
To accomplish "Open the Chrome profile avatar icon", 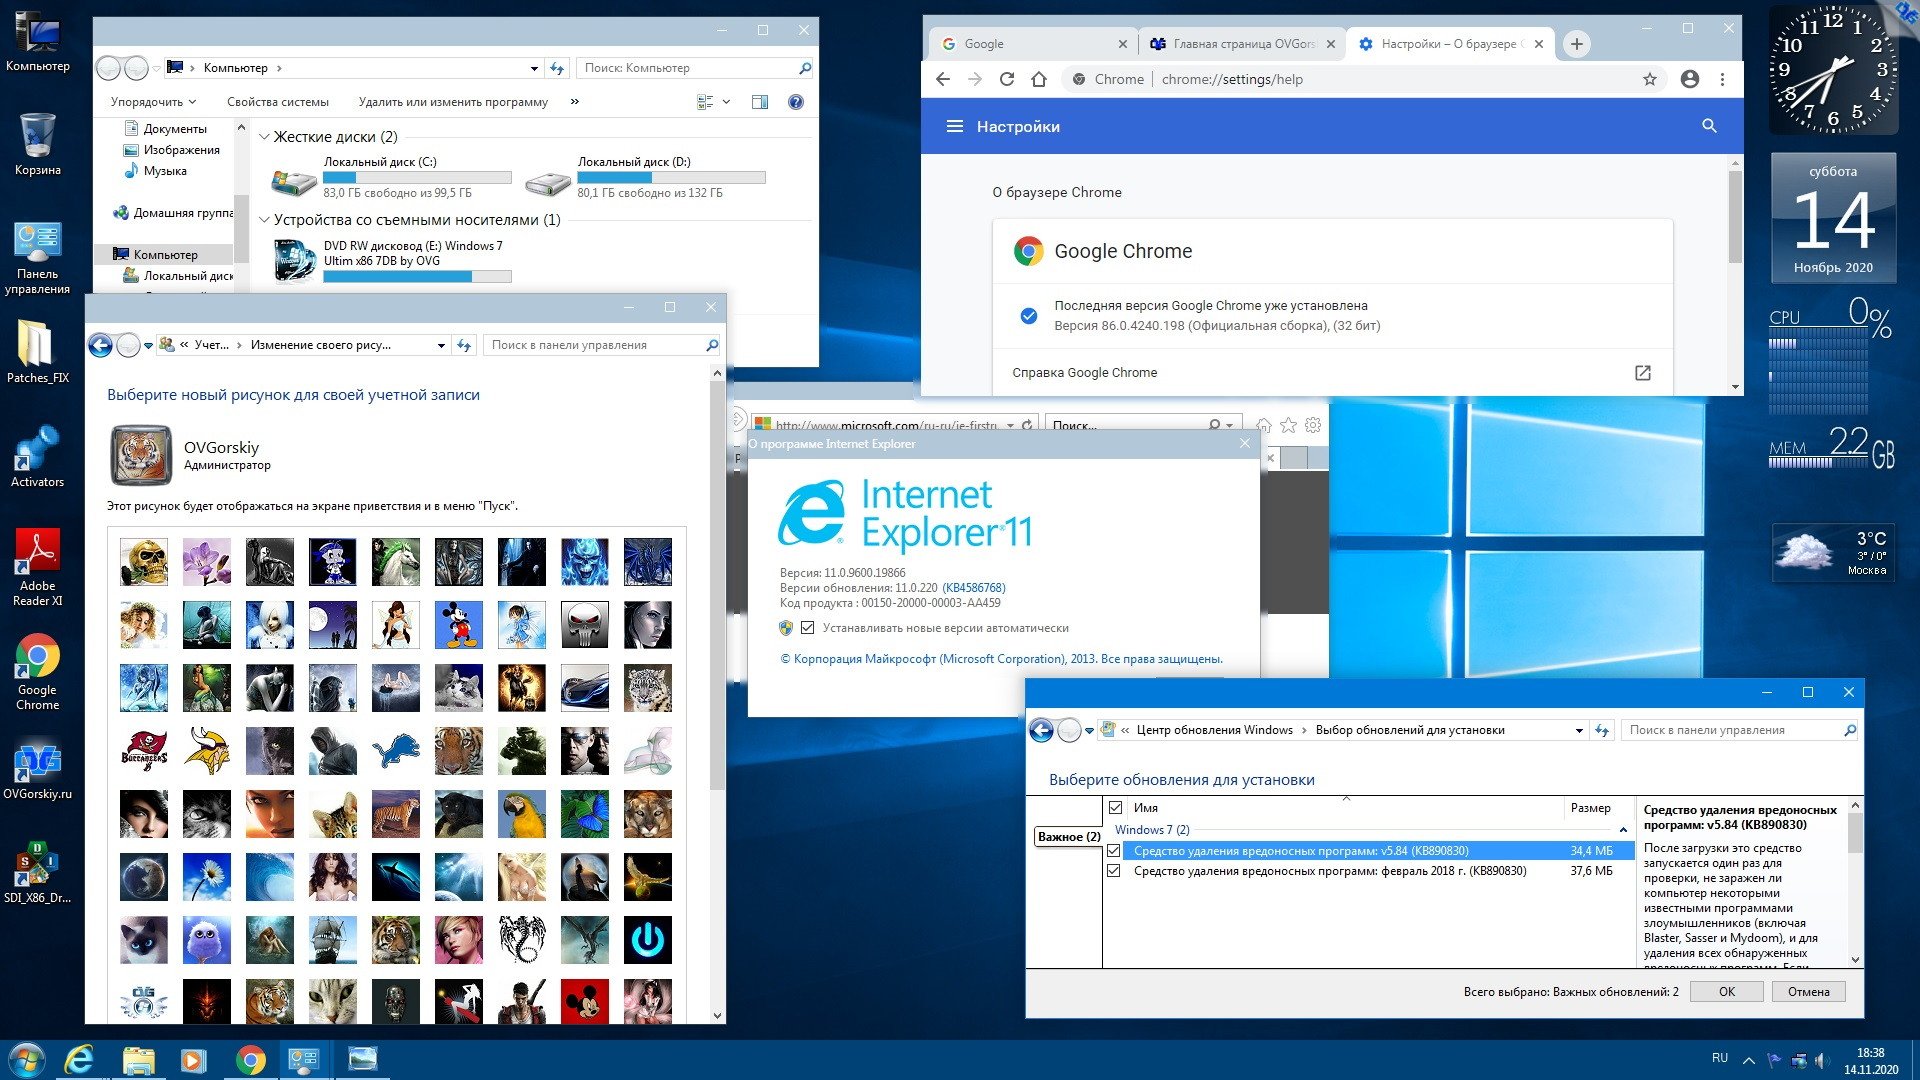I will pos(1690,79).
